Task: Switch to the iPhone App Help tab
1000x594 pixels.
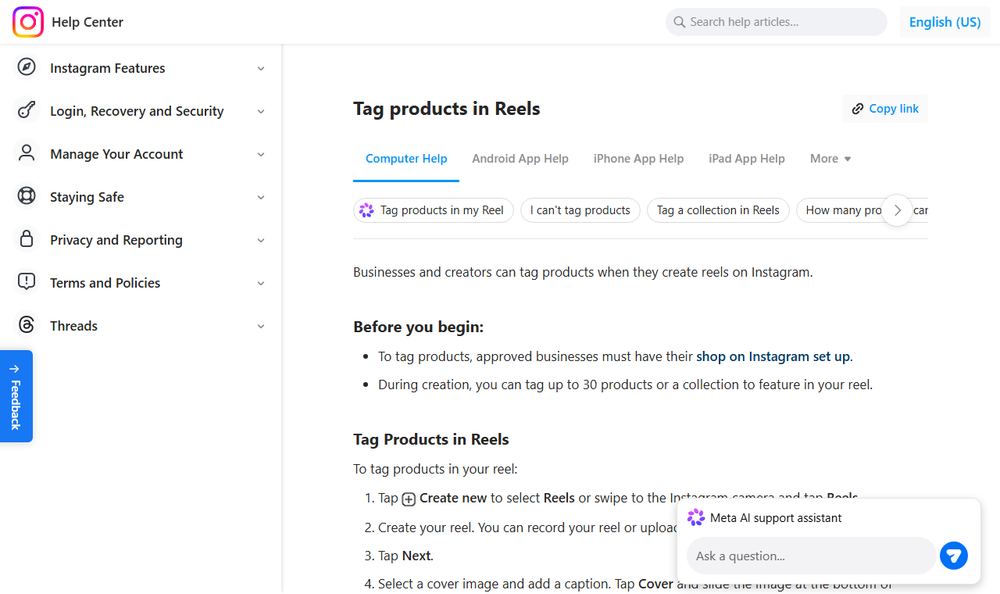Action: 638,159
